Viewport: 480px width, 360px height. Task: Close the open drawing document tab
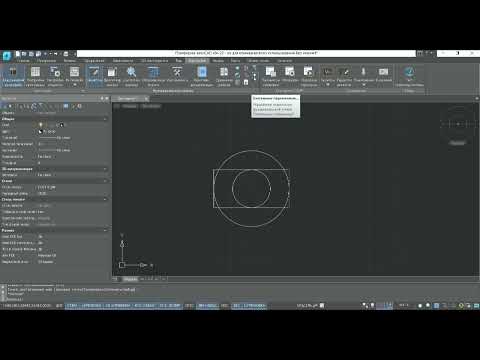point(146,99)
